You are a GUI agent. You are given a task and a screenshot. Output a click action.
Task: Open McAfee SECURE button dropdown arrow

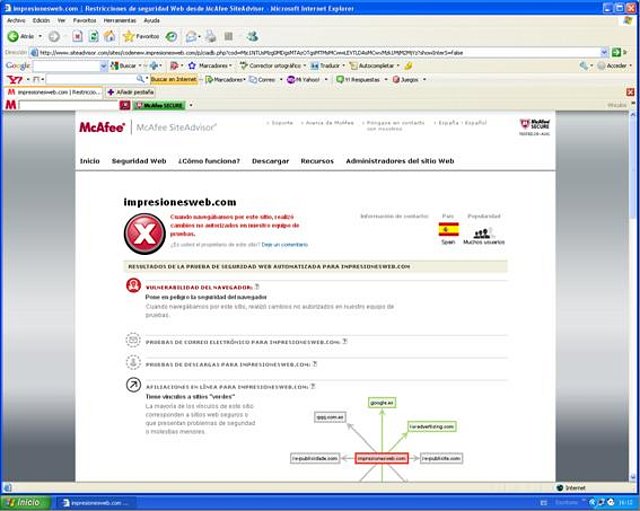tap(191, 105)
